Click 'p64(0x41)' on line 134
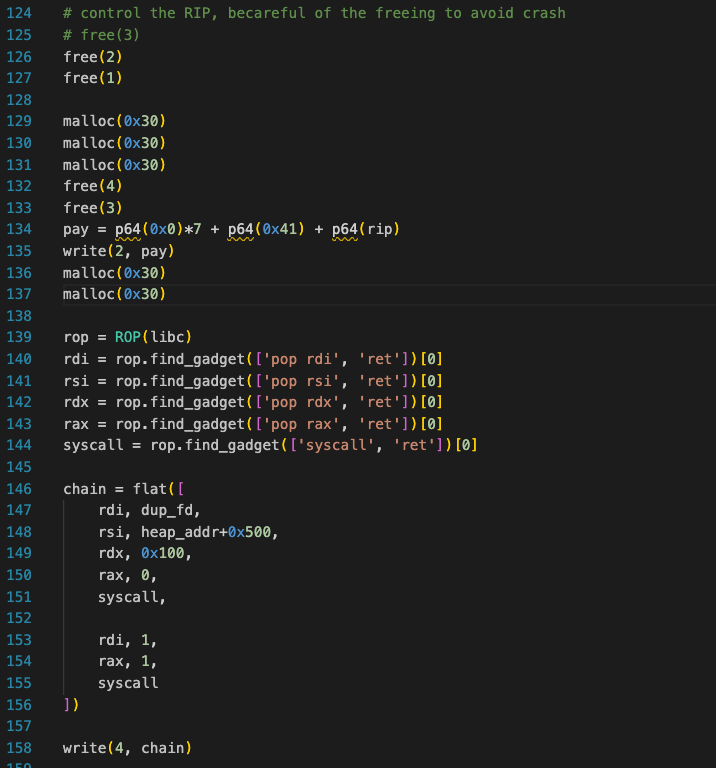716x768 pixels. pyautogui.click(x=266, y=229)
